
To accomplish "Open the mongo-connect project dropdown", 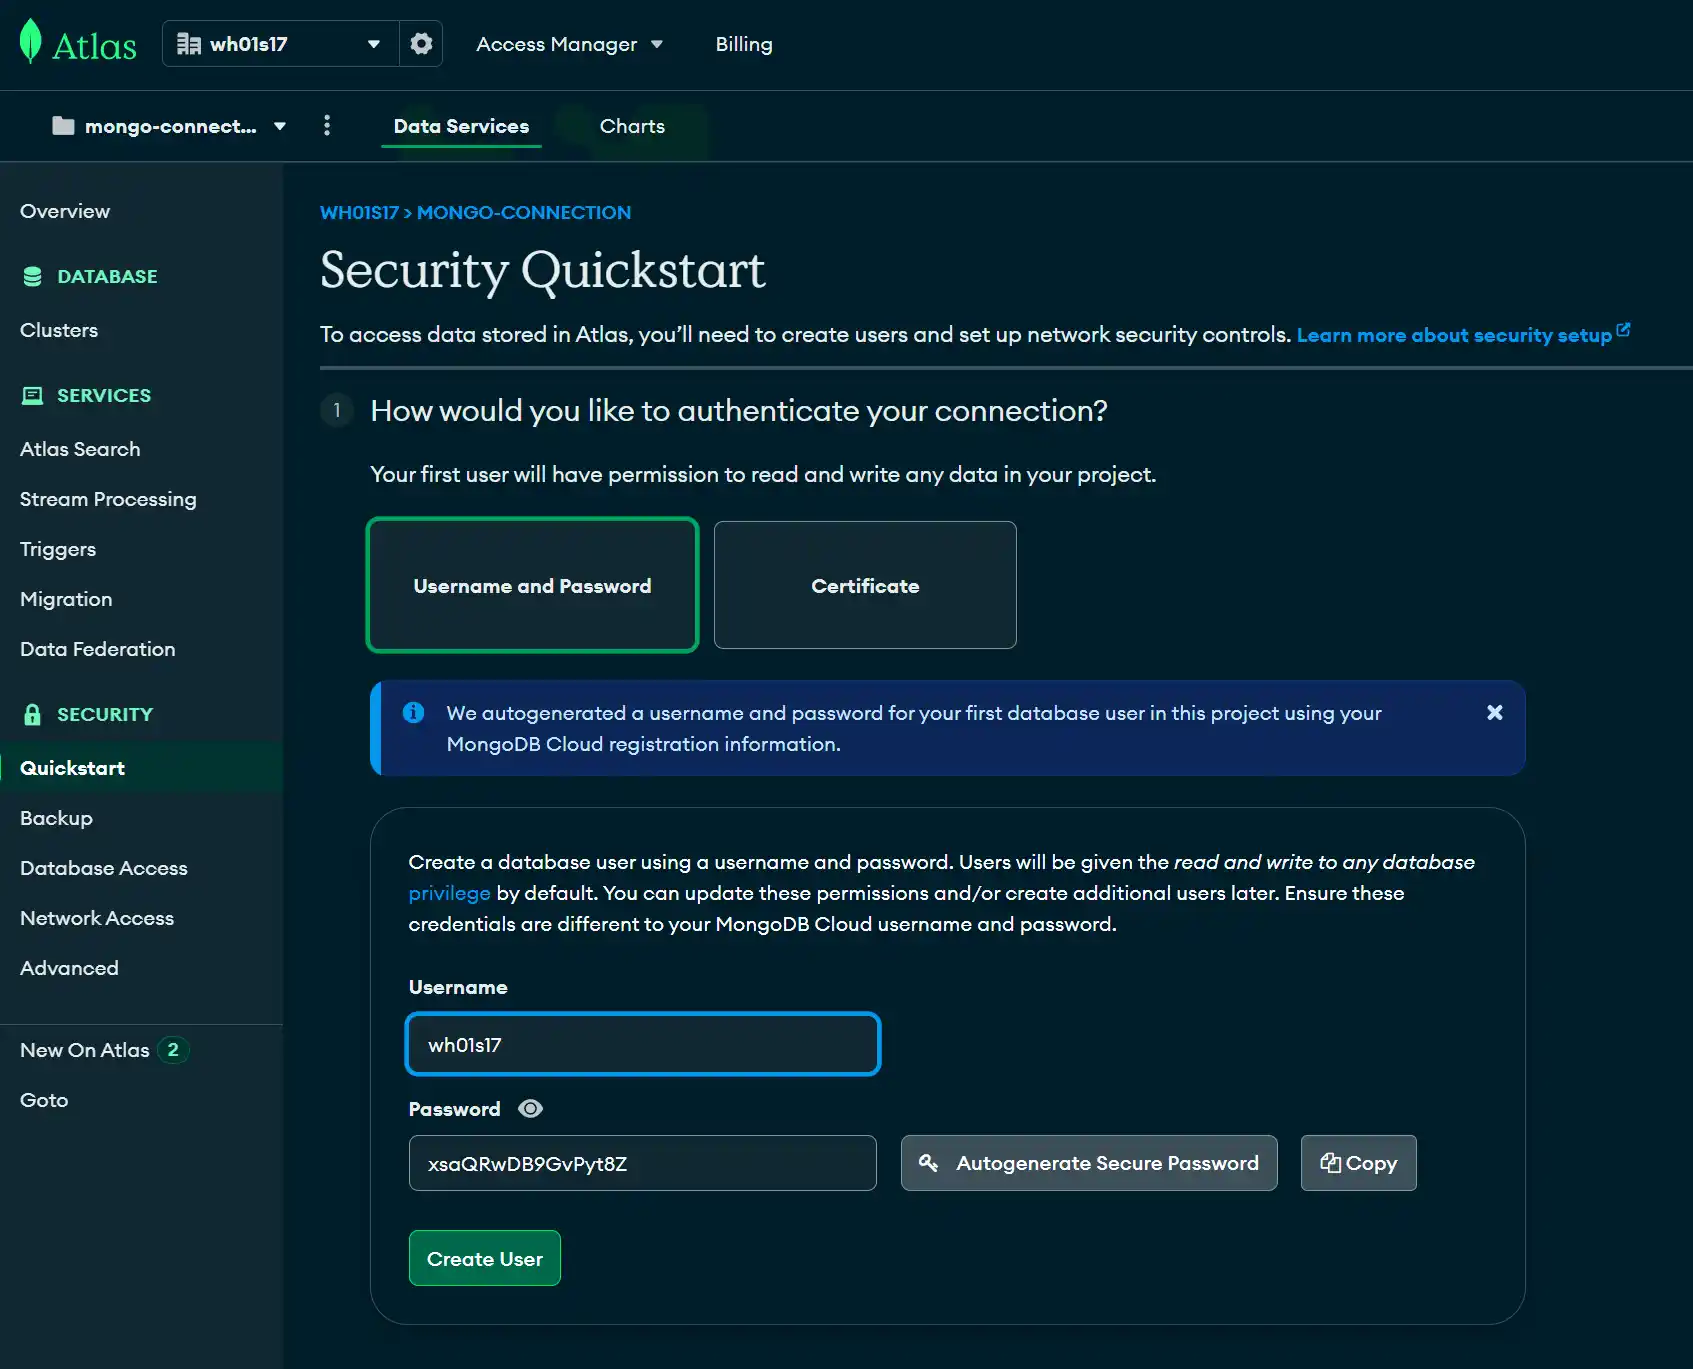I will (170, 126).
